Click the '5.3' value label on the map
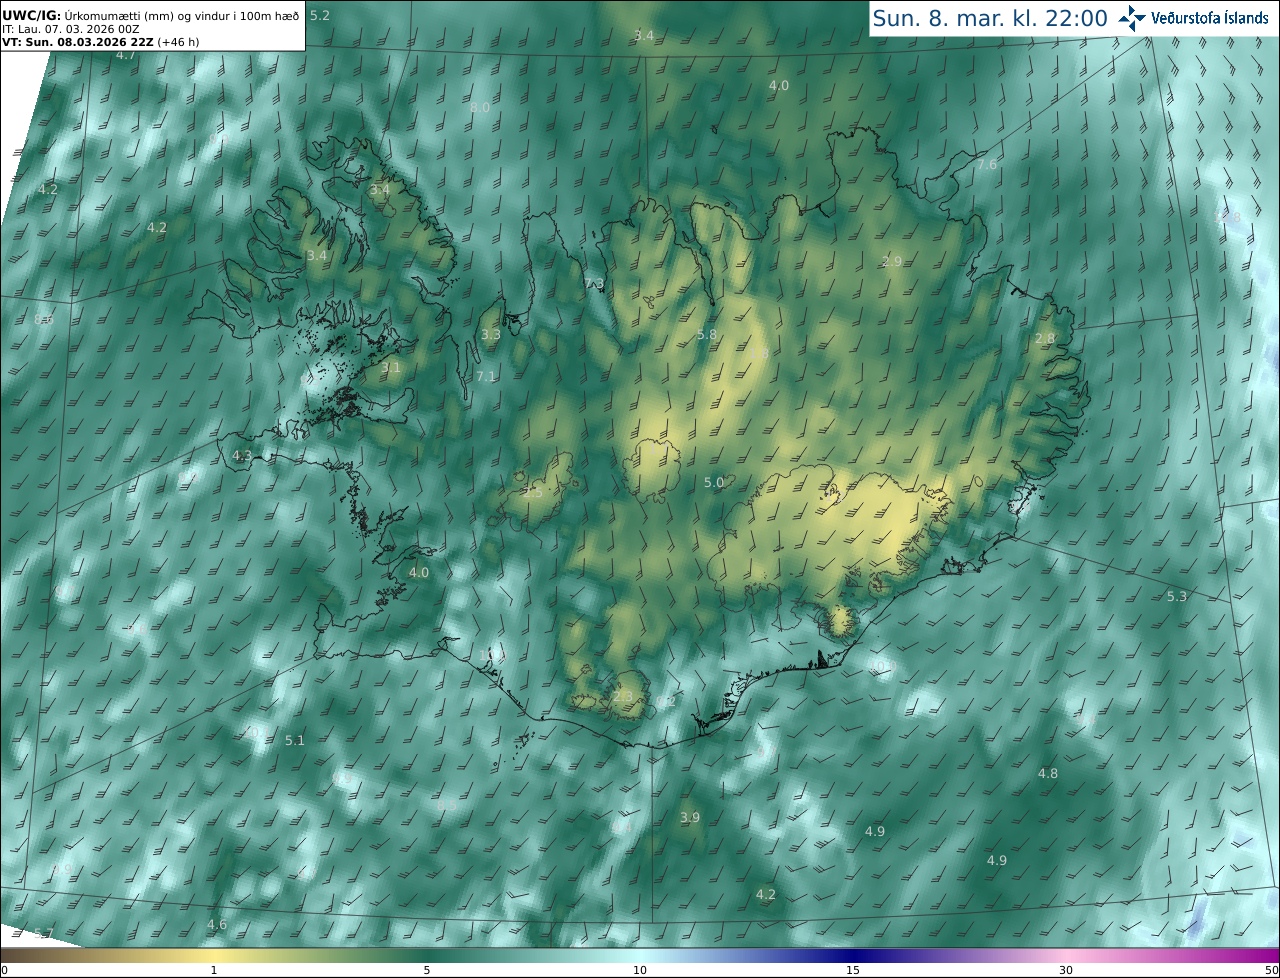This screenshot has height=978, width=1280. point(1177,596)
